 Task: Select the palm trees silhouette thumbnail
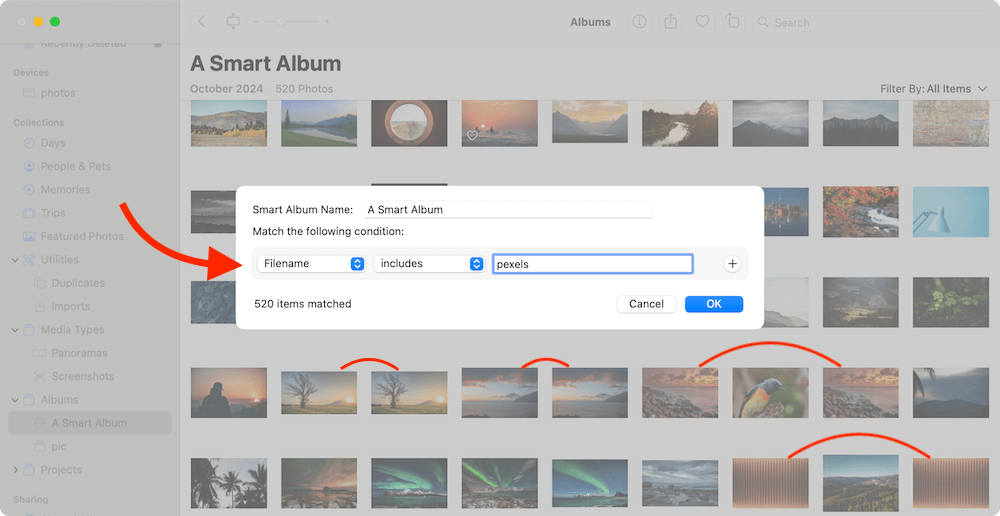(229, 483)
